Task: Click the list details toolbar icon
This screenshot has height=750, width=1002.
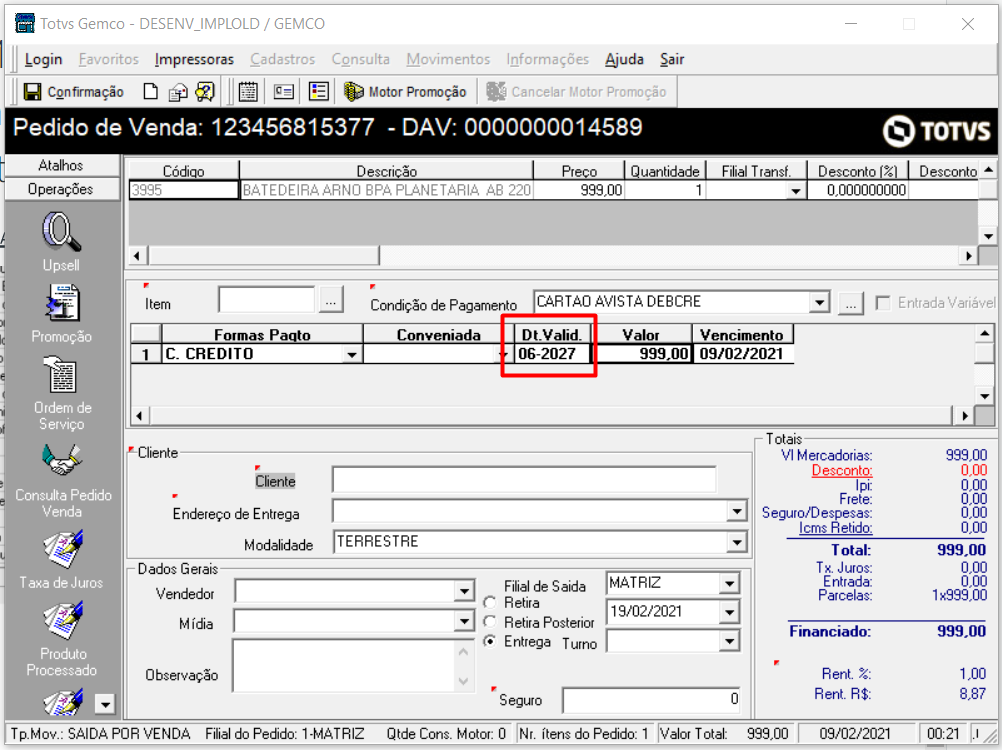Action: point(318,92)
